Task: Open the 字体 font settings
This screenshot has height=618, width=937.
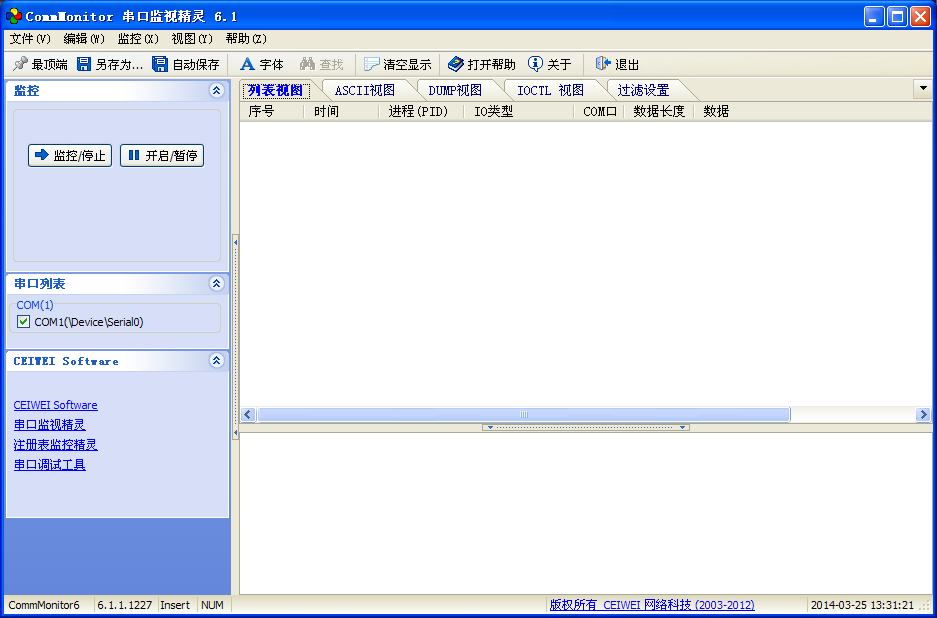Action: click(248, 64)
